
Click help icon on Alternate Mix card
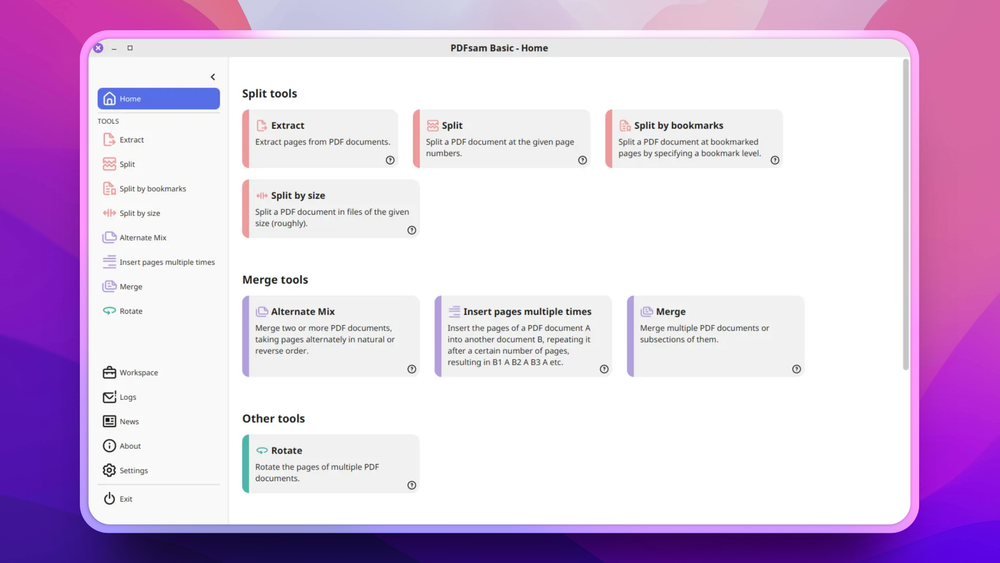coord(412,369)
